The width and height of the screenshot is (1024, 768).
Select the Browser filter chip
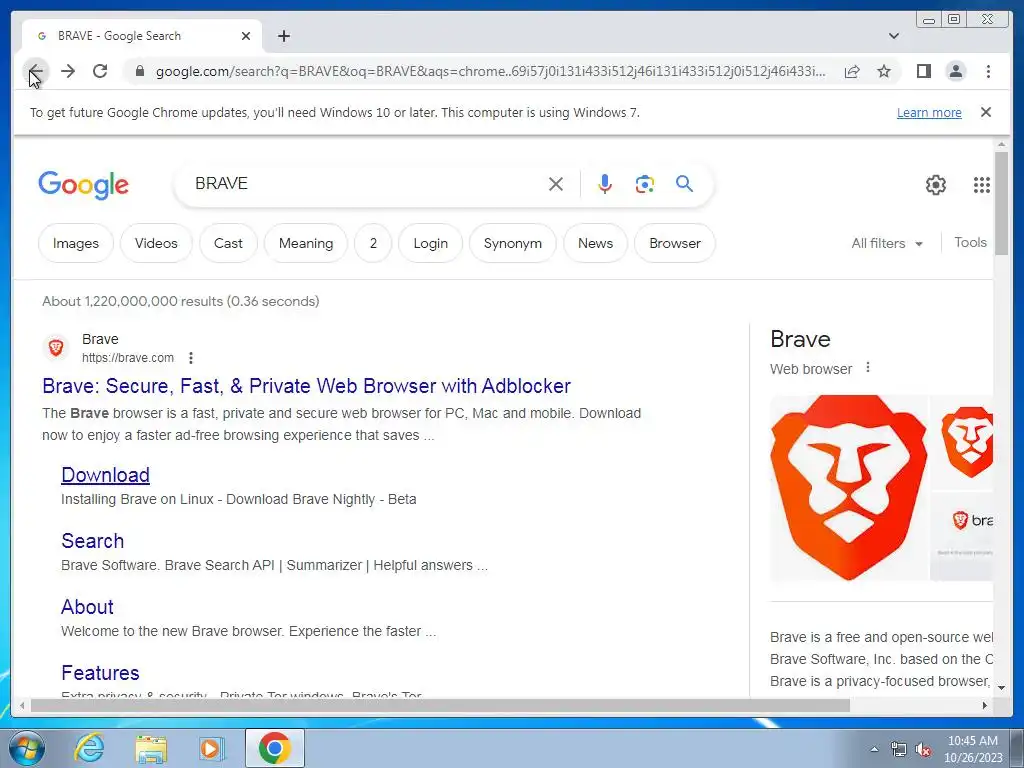[x=675, y=243]
